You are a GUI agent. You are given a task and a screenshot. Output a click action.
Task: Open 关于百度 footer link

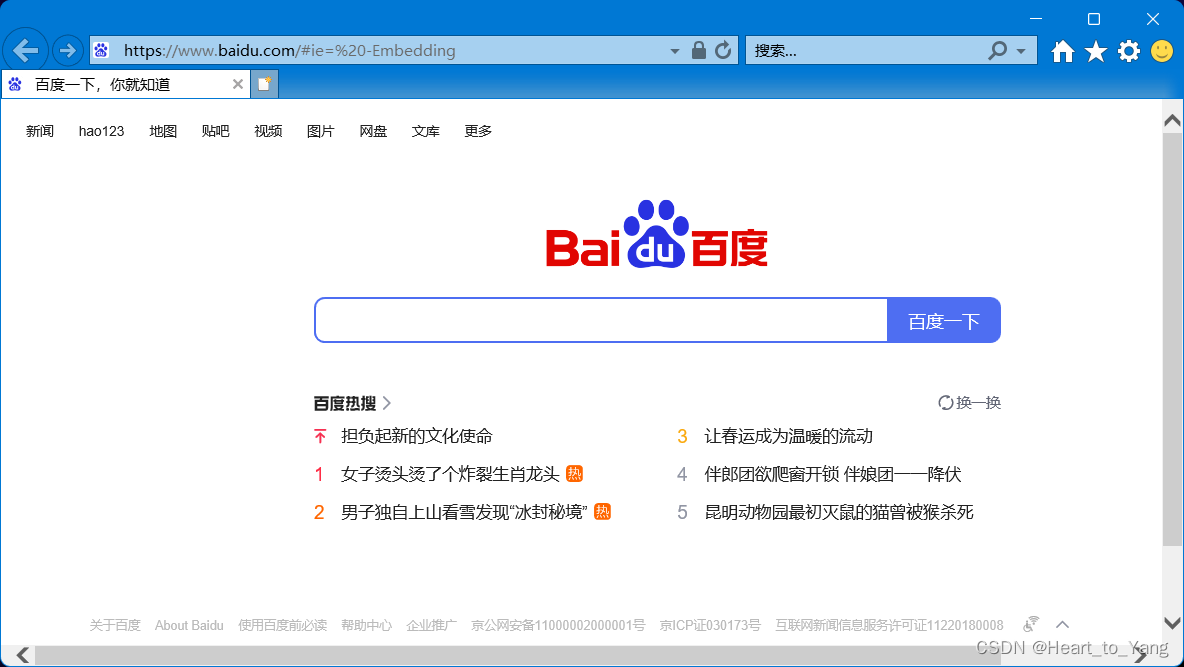(x=115, y=625)
